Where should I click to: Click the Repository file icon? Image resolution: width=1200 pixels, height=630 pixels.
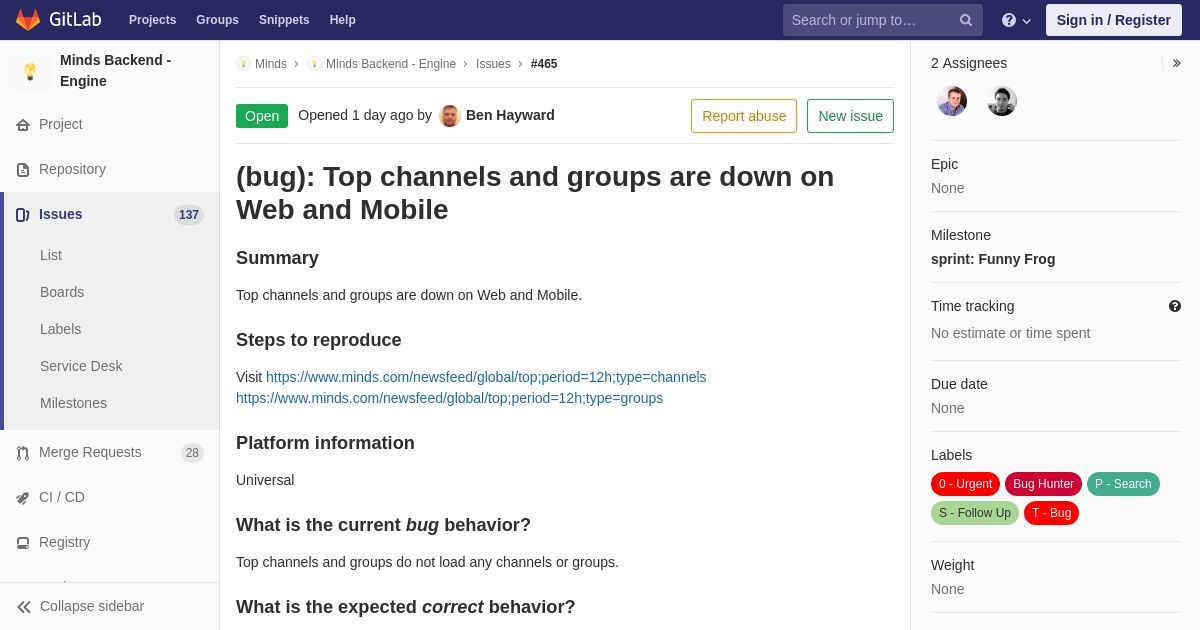[23, 170]
